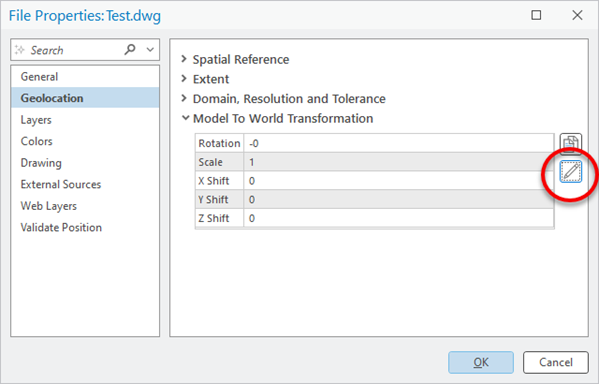Open the External Sources tab
The width and height of the screenshot is (599, 384).
85,184
